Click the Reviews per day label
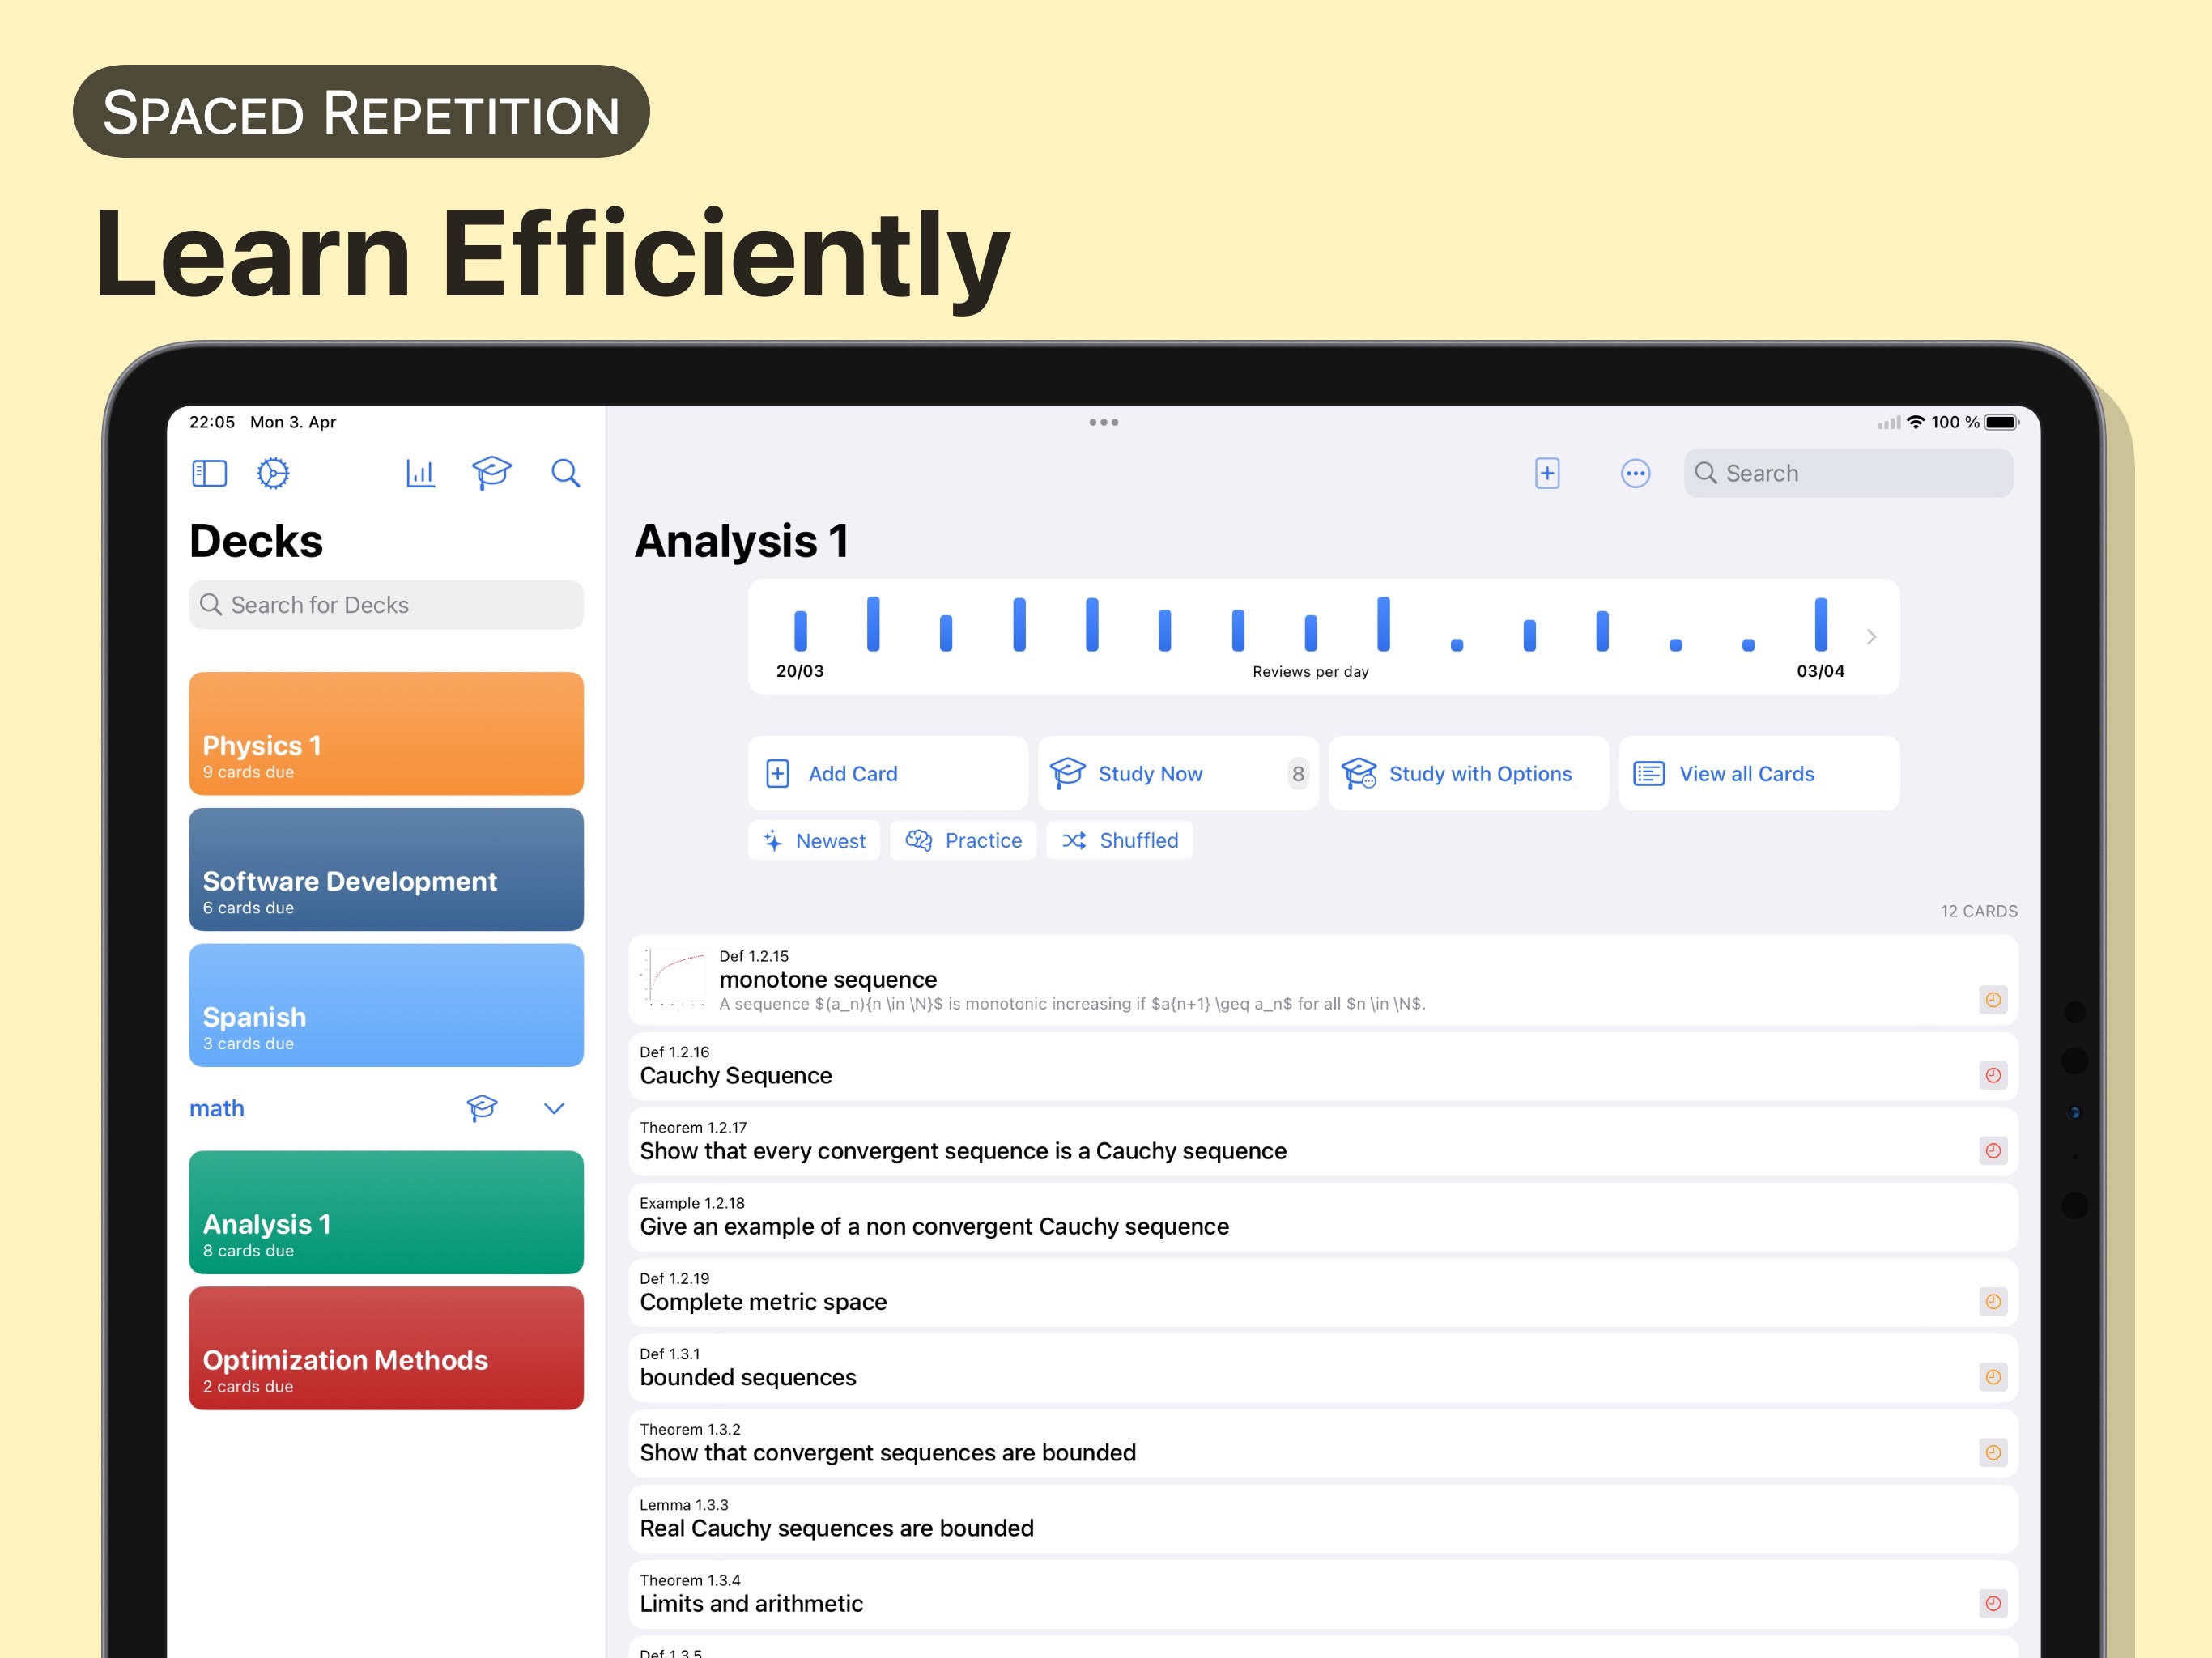The width and height of the screenshot is (2212, 1658). pos(1310,672)
